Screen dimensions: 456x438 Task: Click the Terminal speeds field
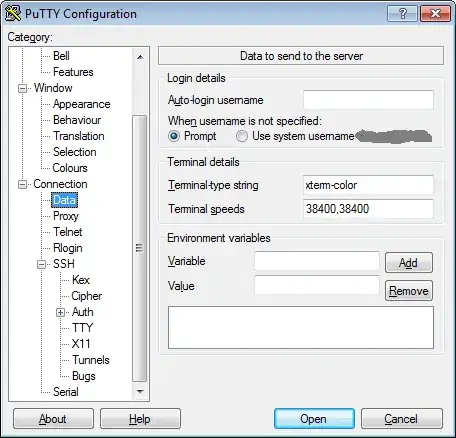pos(368,209)
